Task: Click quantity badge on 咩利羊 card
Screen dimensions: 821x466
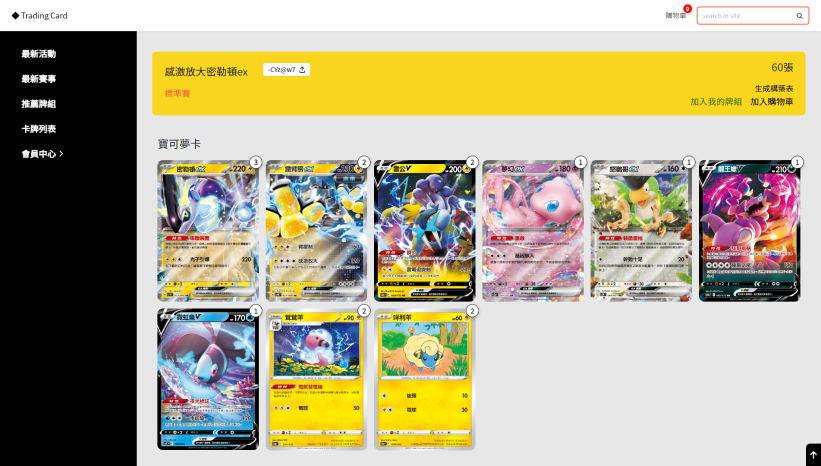Action: pyautogui.click(x=472, y=311)
